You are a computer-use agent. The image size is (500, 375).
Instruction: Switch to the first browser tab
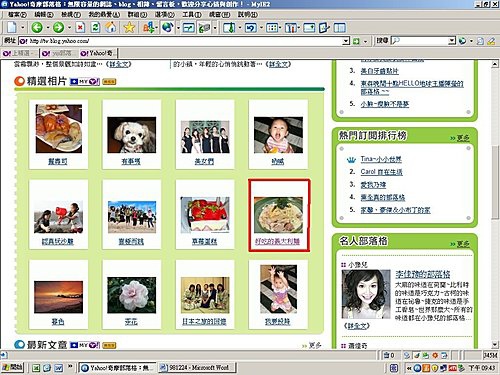tap(20, 53)
